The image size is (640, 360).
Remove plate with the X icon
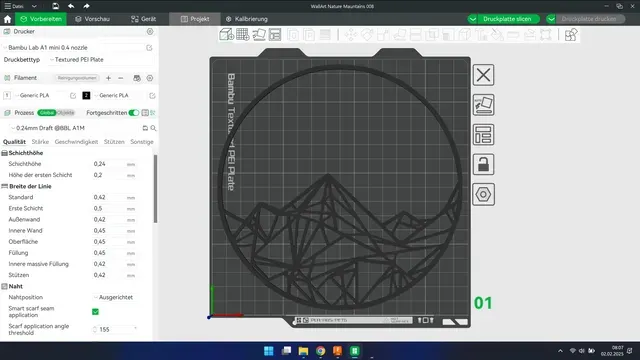point(483,75)
